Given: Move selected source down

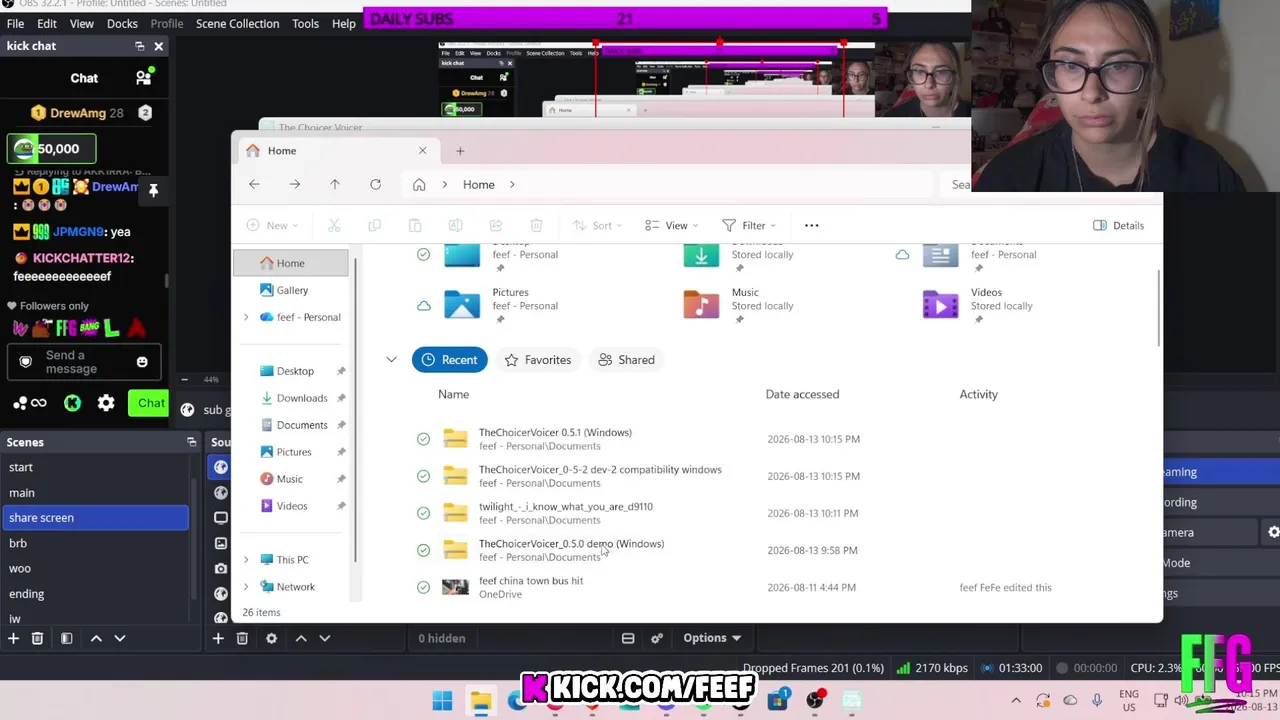Looking at the screenshot, I should 324,638.
